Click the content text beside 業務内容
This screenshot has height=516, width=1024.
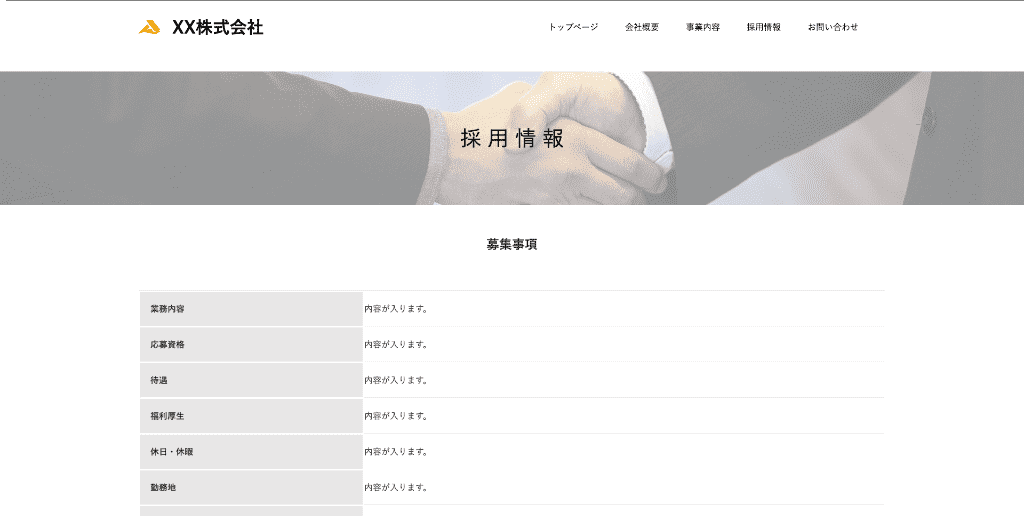(396, 309)
